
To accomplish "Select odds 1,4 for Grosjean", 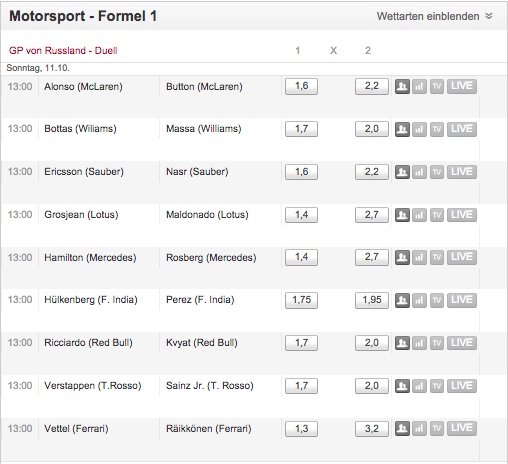I will pyautogui.click(x=301, y=215).
